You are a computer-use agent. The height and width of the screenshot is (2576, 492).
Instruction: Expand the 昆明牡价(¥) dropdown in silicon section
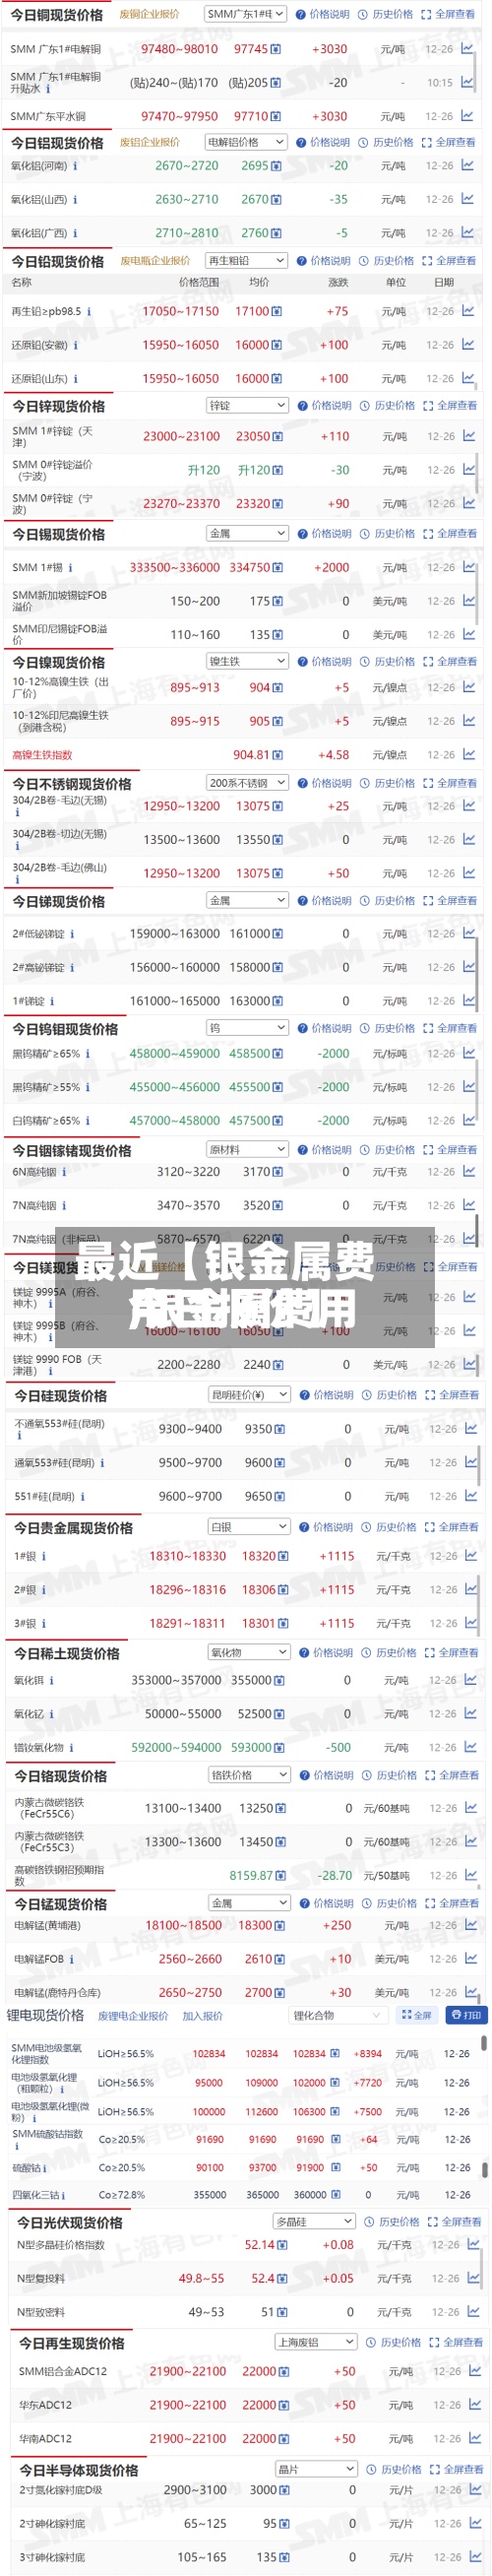249,1395
